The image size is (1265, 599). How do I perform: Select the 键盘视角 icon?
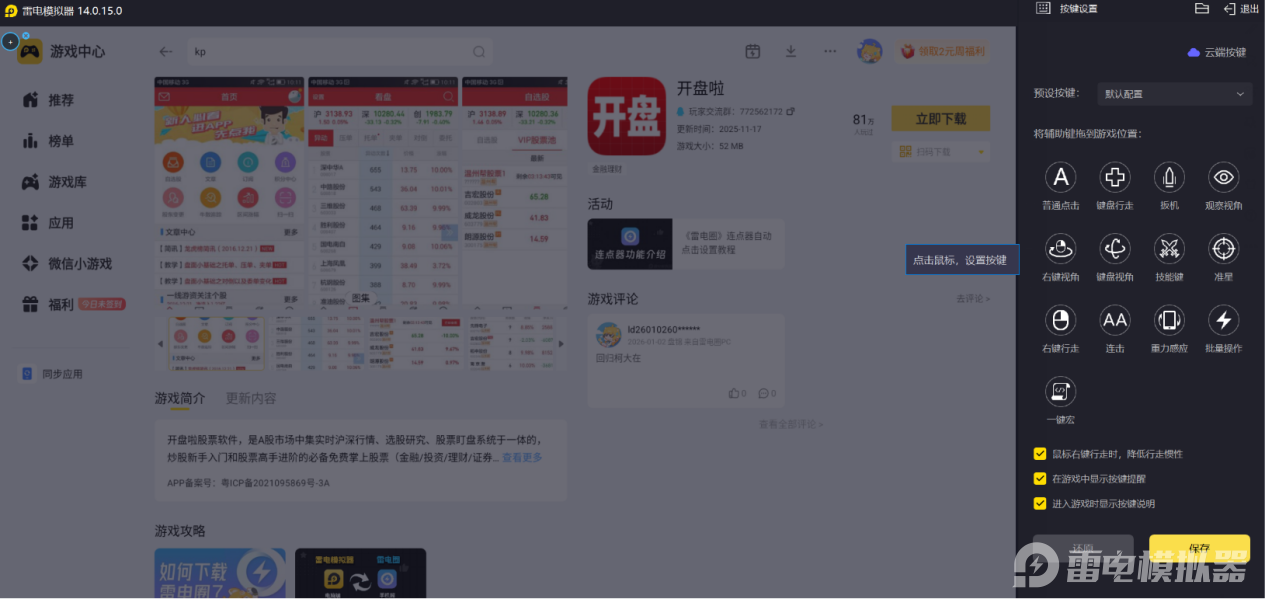tap(1115, 249)
